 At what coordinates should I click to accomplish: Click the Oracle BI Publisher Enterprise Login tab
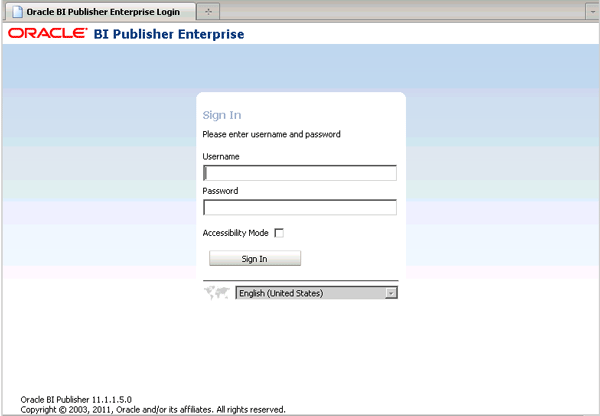click(x=100, y=11)
